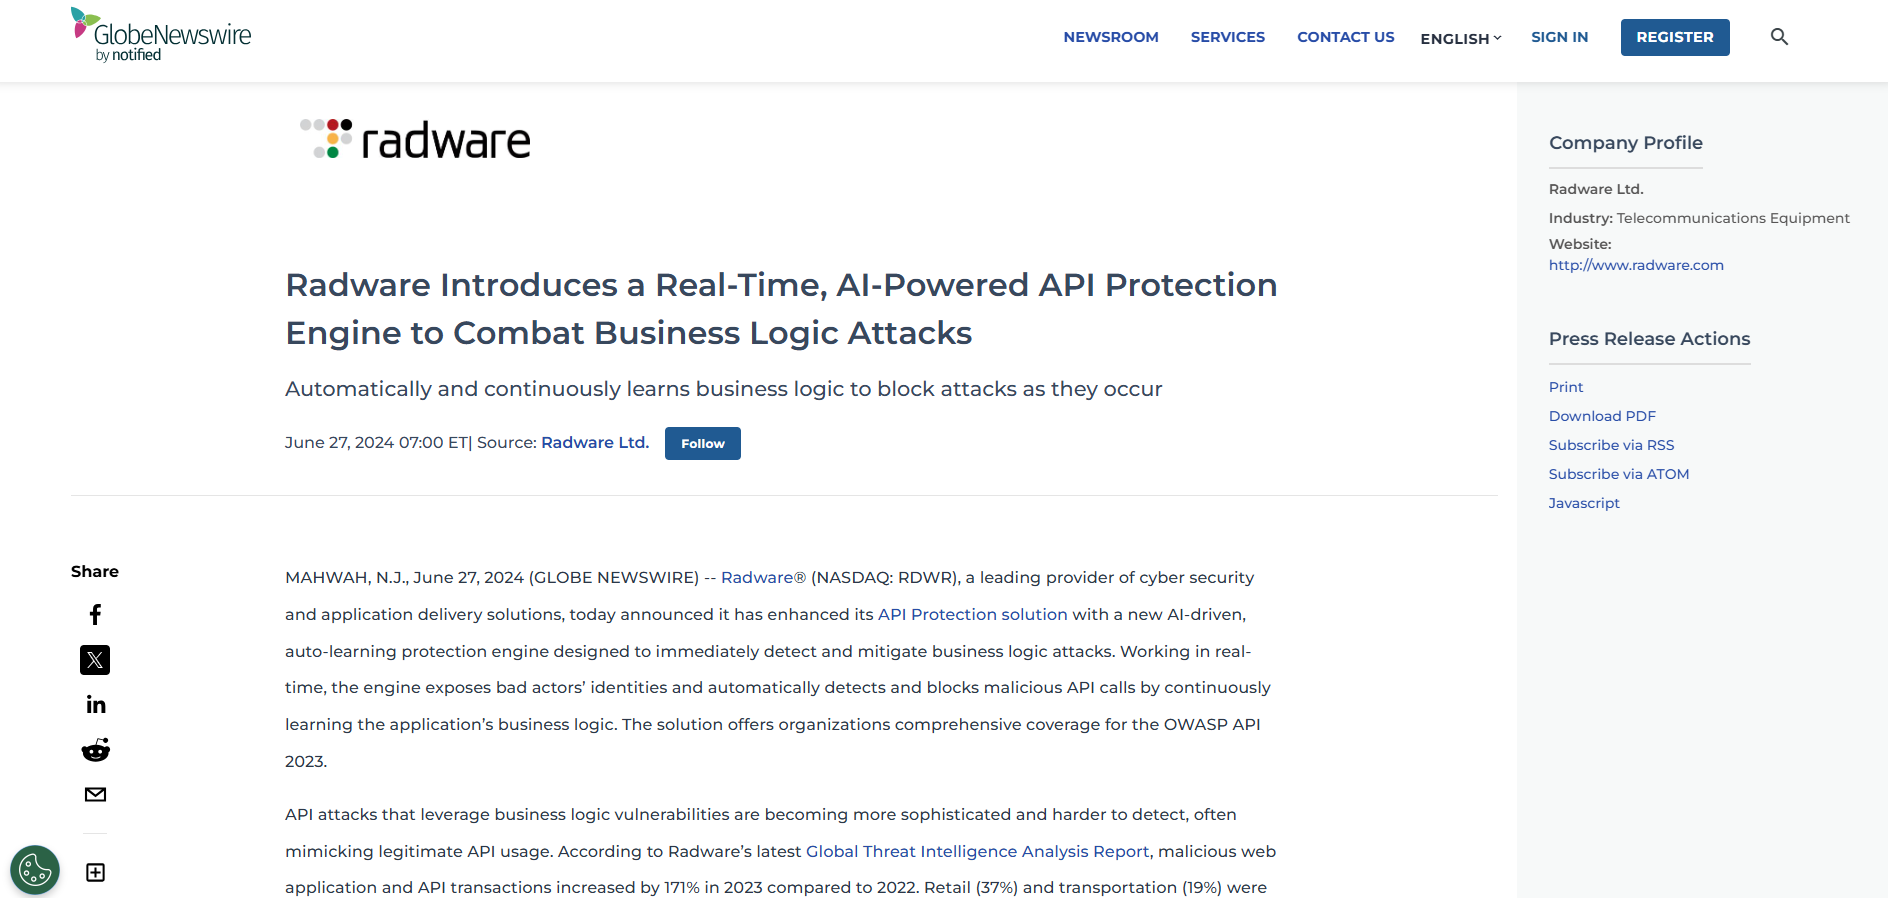Open the Contact Us page
The height and width of the screenshot is (898, 1888).
tap(1345, 37)
